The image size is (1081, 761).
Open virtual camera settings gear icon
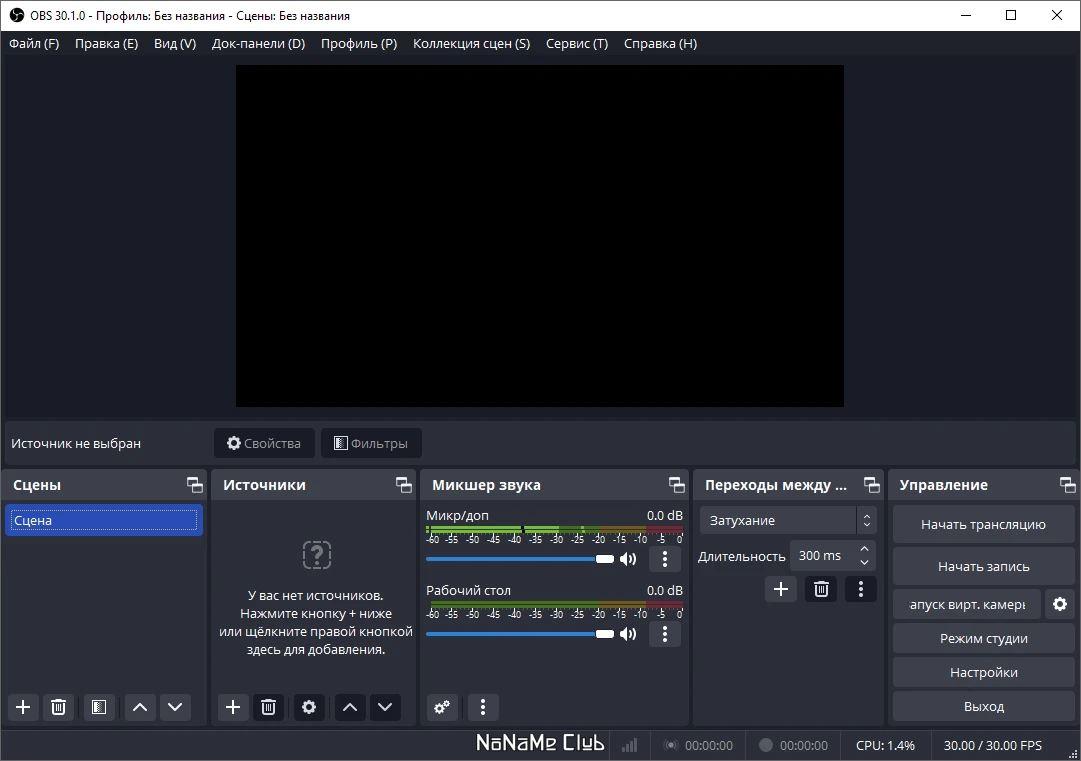1060,605
